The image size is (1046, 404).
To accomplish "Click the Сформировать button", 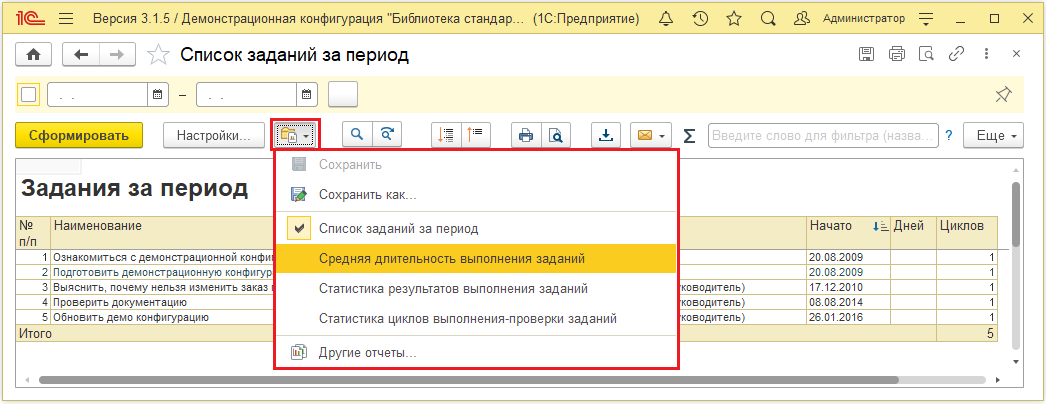I will click(79, 135).
